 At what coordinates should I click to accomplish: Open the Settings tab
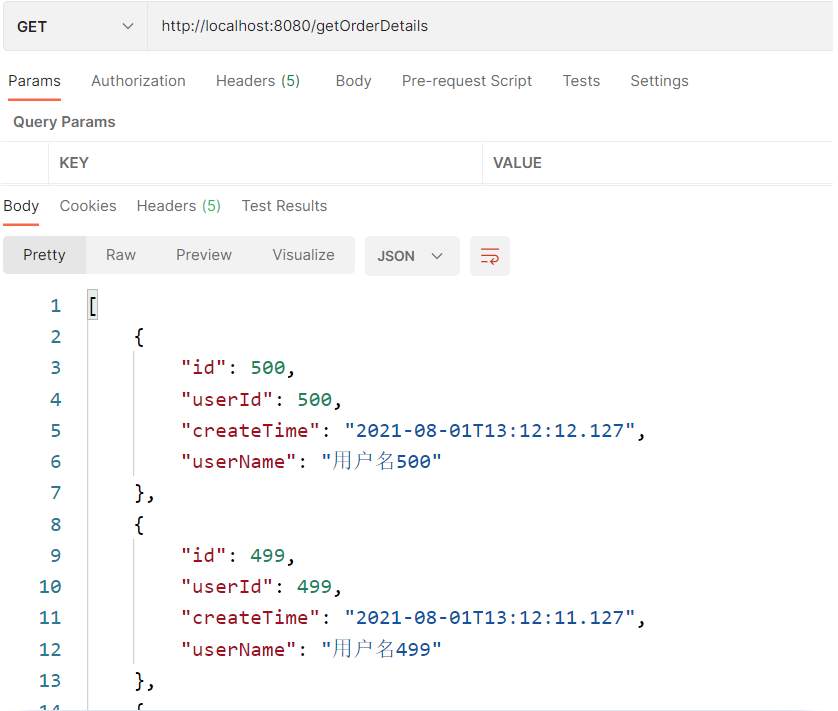pyautogui.click(x=659, y=81)
